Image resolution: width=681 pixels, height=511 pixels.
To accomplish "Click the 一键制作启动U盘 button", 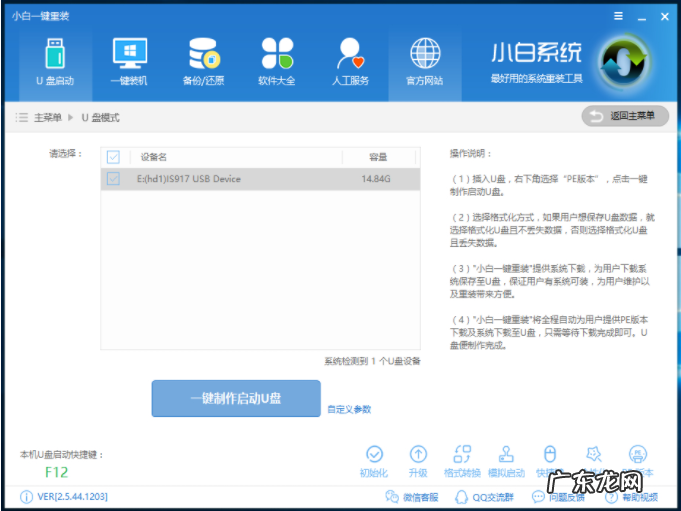I will 236,399.
